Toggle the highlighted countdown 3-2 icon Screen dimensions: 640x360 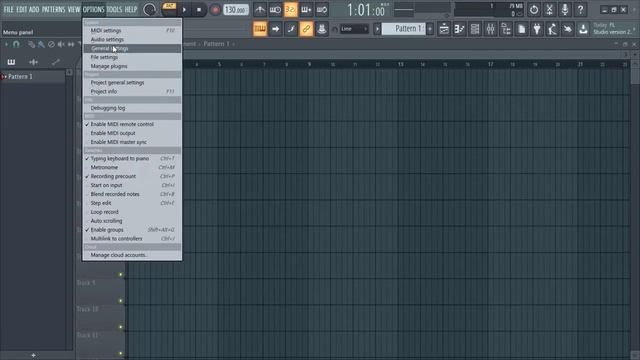pos(291,9)
